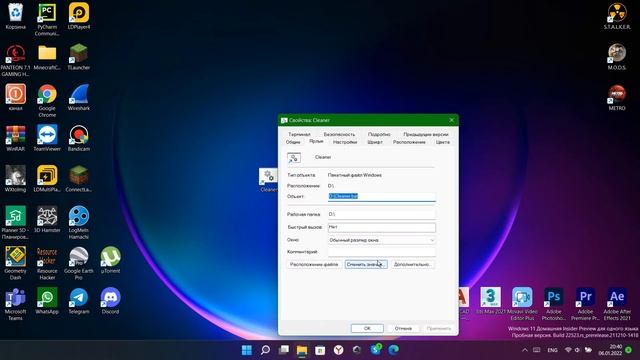Launch Wireshark from the desktop
The width and height of the screenshot is (640, 360).
(x=79, y=98)
